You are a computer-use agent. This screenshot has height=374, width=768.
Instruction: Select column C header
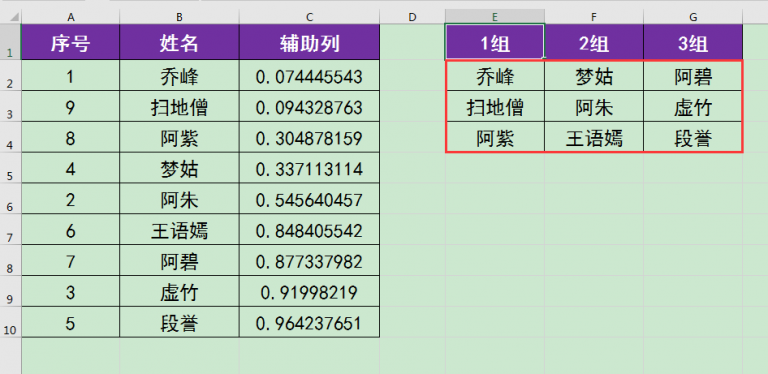pos(310,17)
